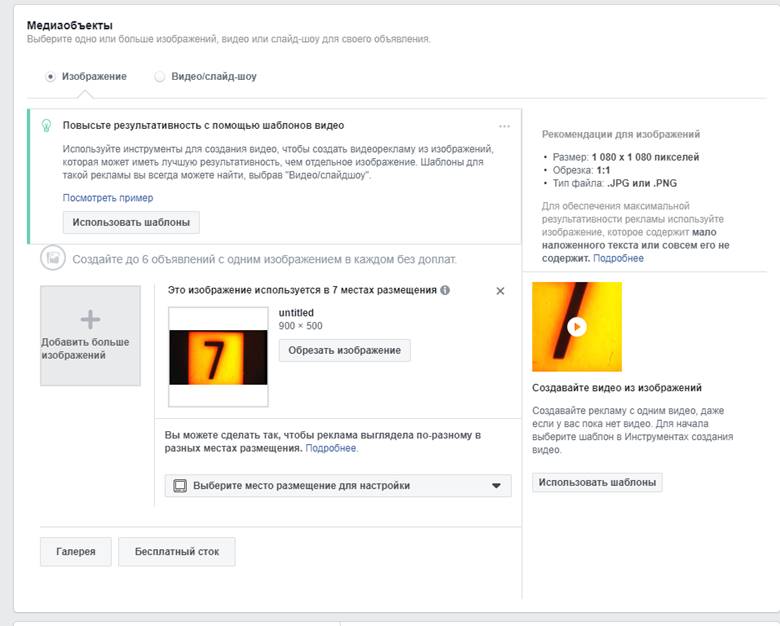Click the info icon next to placements text
Screen dimensions: 780x626
tap(445, 290)
